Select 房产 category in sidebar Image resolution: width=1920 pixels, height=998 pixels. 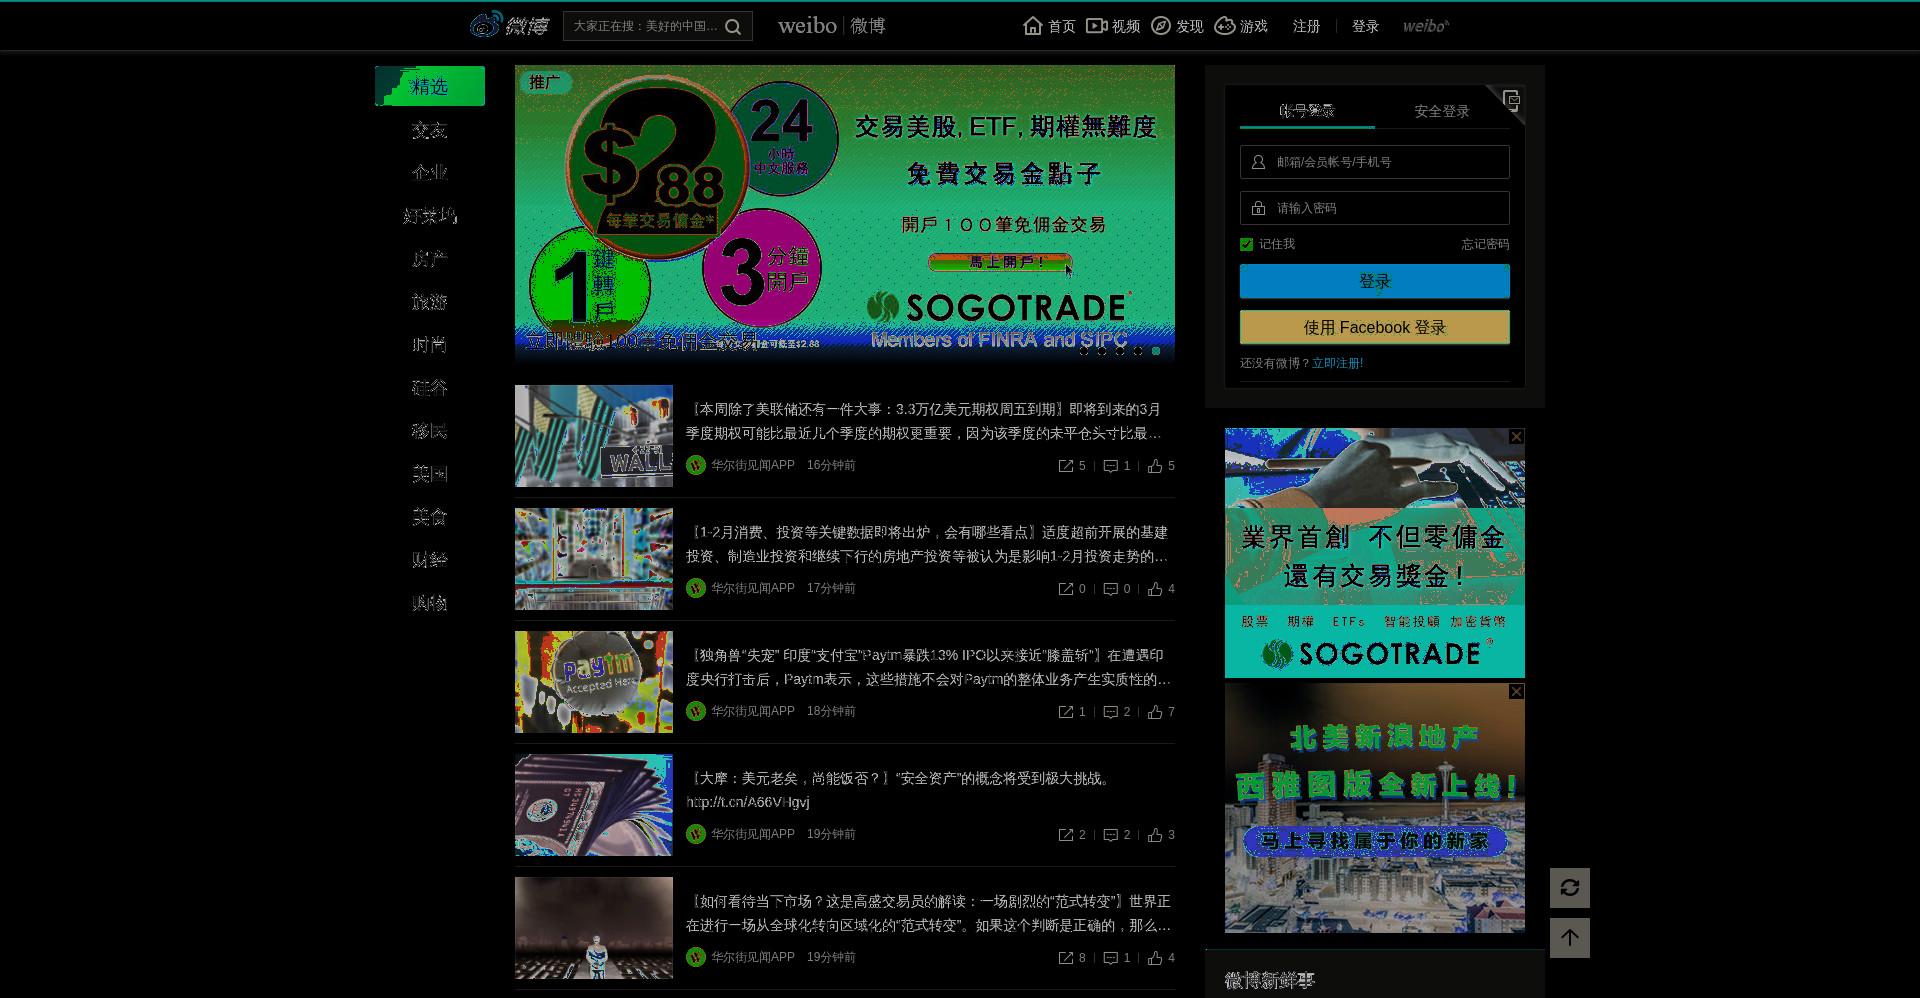(430, 259)
